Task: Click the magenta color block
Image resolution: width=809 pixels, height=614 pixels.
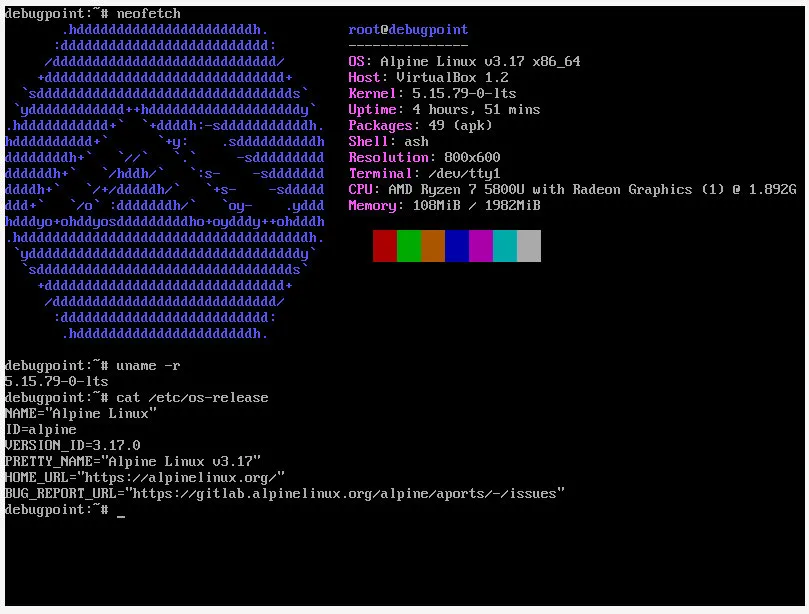Action: pos(481,246)
